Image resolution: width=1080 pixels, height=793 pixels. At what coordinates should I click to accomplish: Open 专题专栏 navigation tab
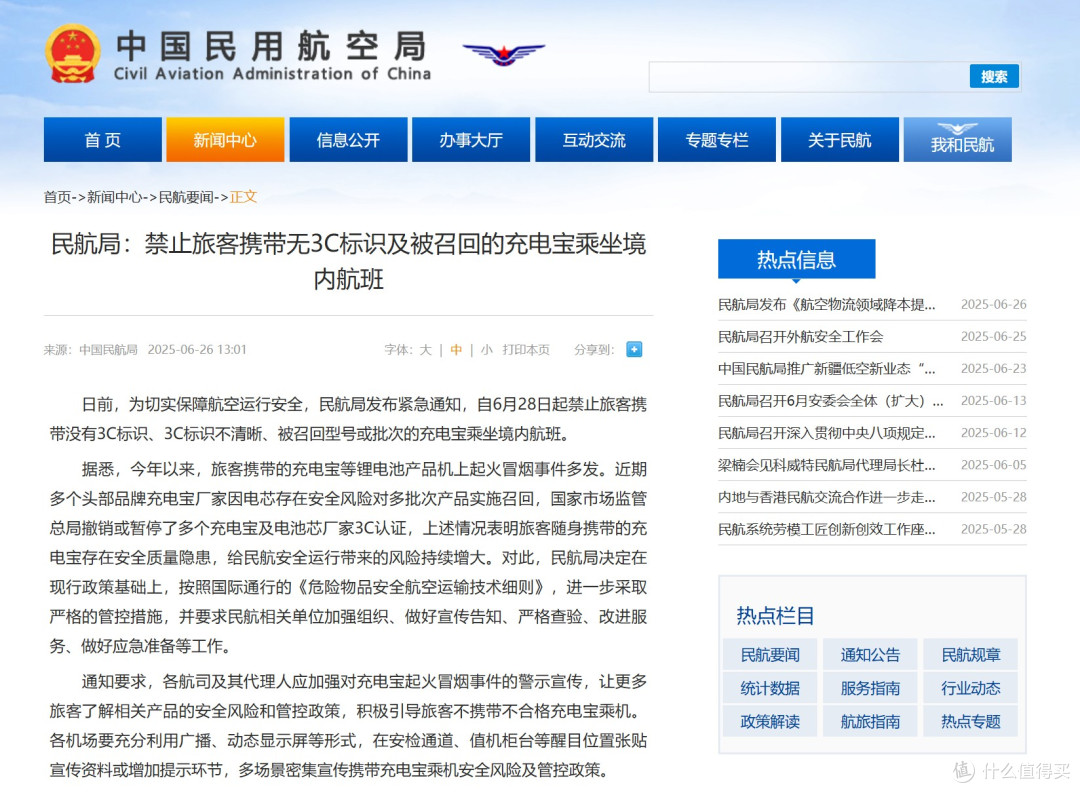pos(716,140)
